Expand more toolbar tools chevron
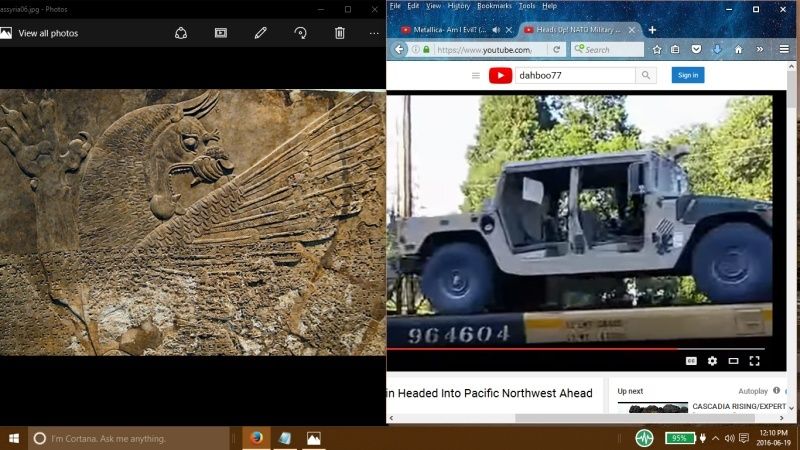This screenshot has width=800, height=450. click(x=760, y=49)
